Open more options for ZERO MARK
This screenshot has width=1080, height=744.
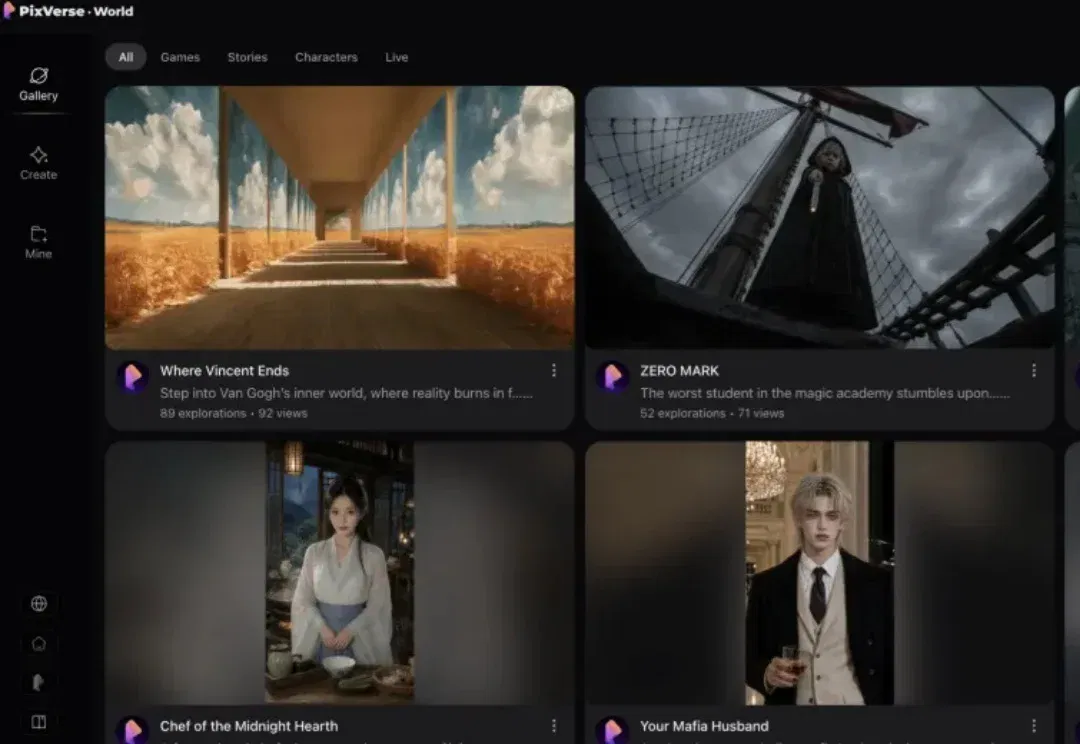point(1034,371)
